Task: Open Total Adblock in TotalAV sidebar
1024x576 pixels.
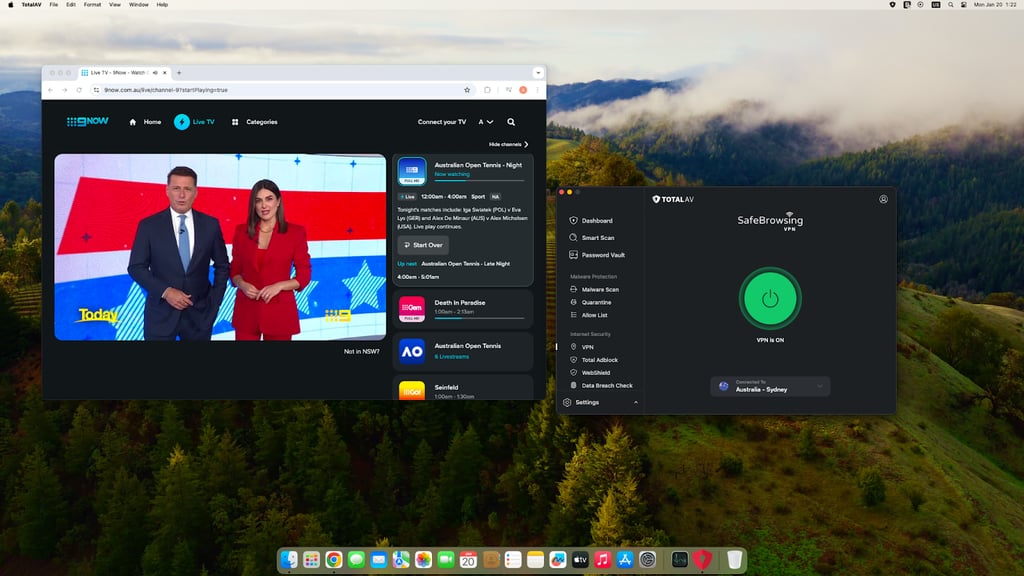Action: pos(594,360)
